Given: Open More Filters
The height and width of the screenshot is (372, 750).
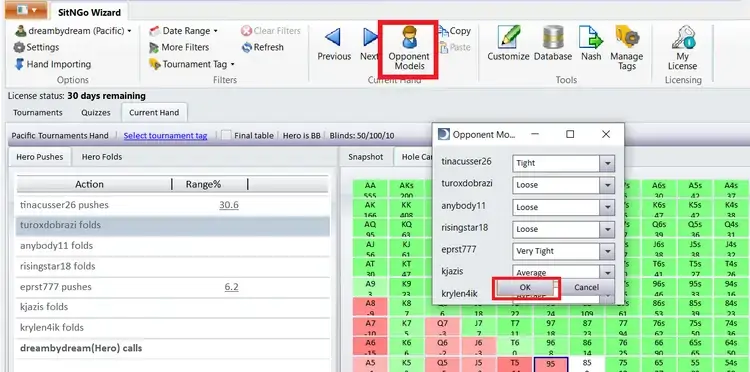Looking at the screenshot, I should point(179,47).
